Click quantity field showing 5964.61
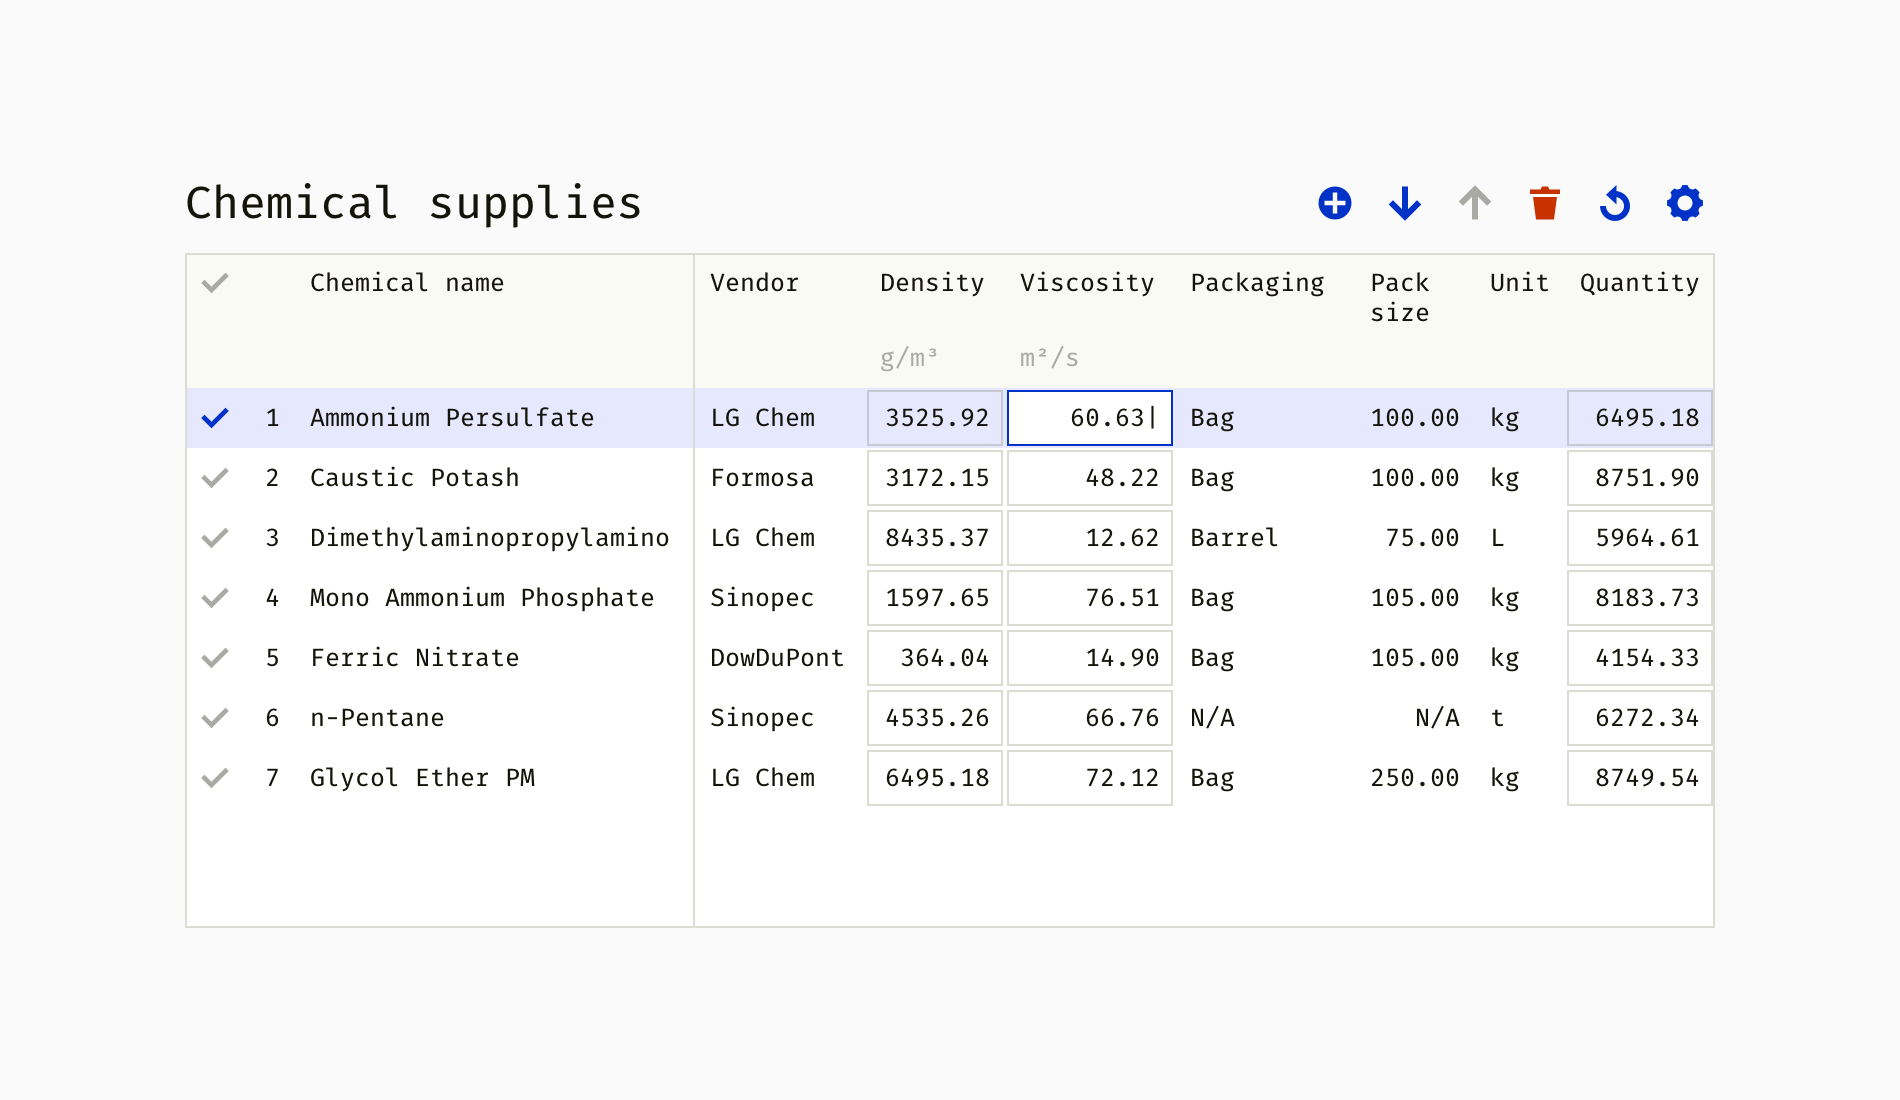The height and width of the screenshot is (1100, 1900). [1640, 538]
